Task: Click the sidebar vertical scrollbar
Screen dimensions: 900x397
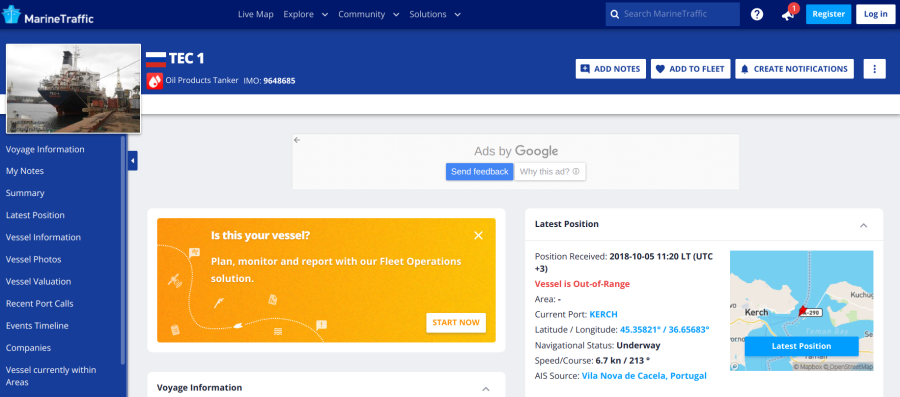Action: point(123,250)
